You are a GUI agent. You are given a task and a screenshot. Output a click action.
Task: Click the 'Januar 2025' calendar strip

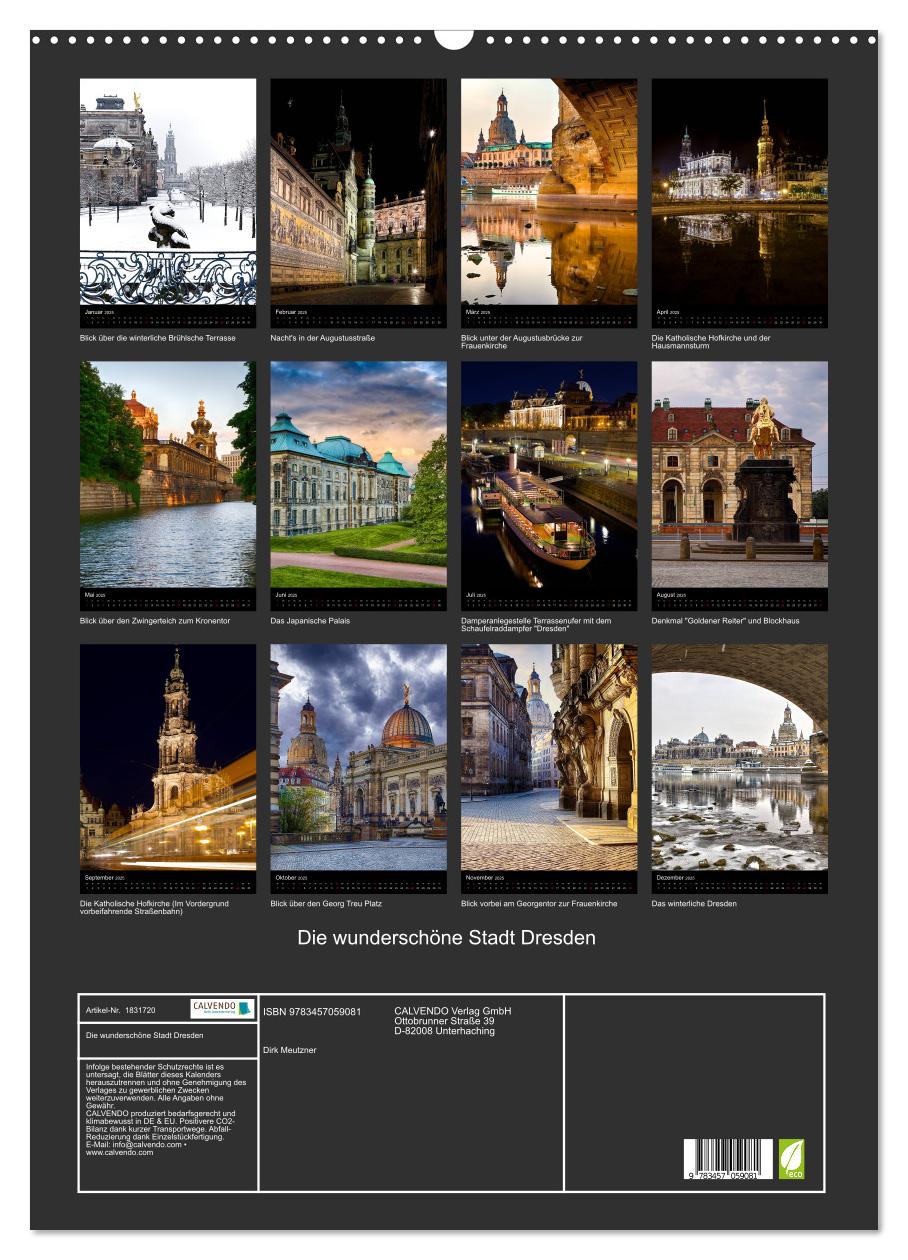pyautogui.click(x=168, y=317)
